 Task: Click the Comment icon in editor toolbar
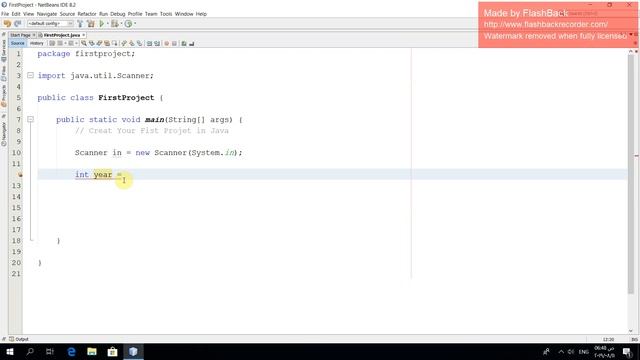[x=184, y=43]
